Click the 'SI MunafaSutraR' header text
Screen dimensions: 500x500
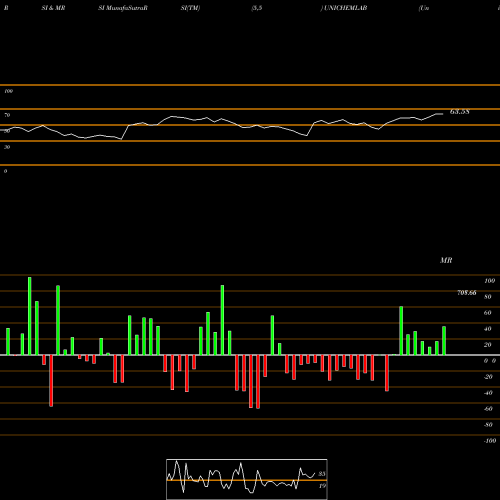(x=123, y=8)
